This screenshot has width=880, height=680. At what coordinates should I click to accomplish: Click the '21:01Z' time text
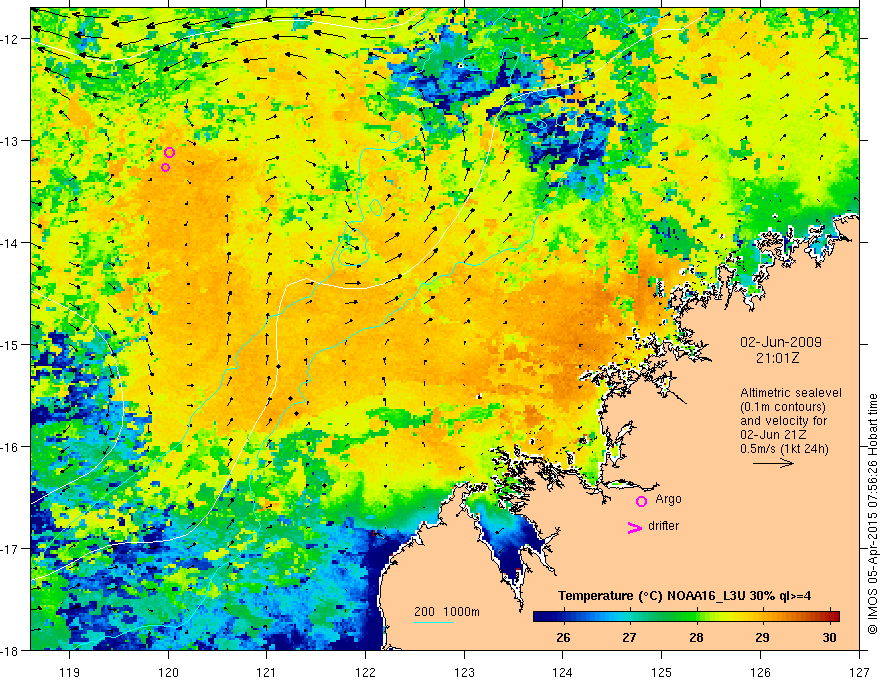pyautogui.click(x=777, y=358)
